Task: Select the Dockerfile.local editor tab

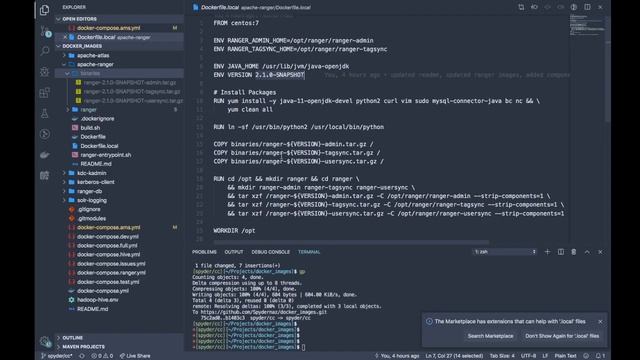Action: 252,7
